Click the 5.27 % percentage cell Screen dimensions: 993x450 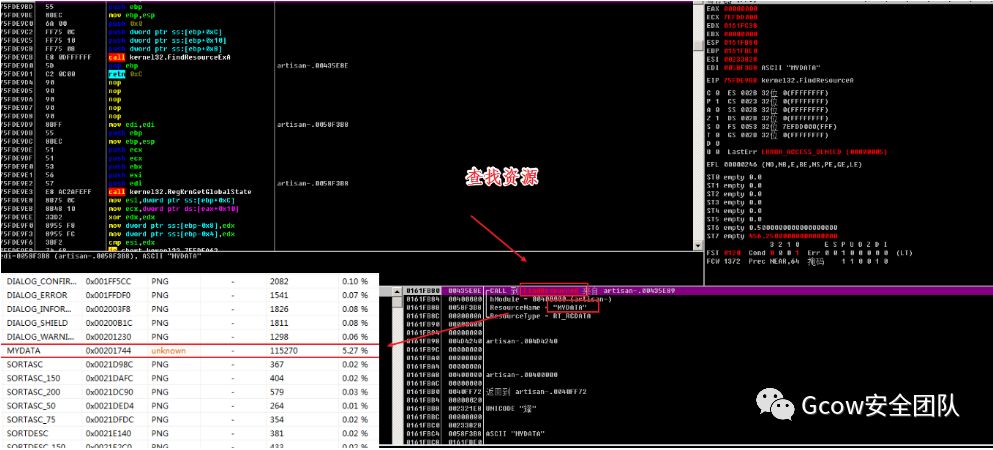[x=355, y=350]
